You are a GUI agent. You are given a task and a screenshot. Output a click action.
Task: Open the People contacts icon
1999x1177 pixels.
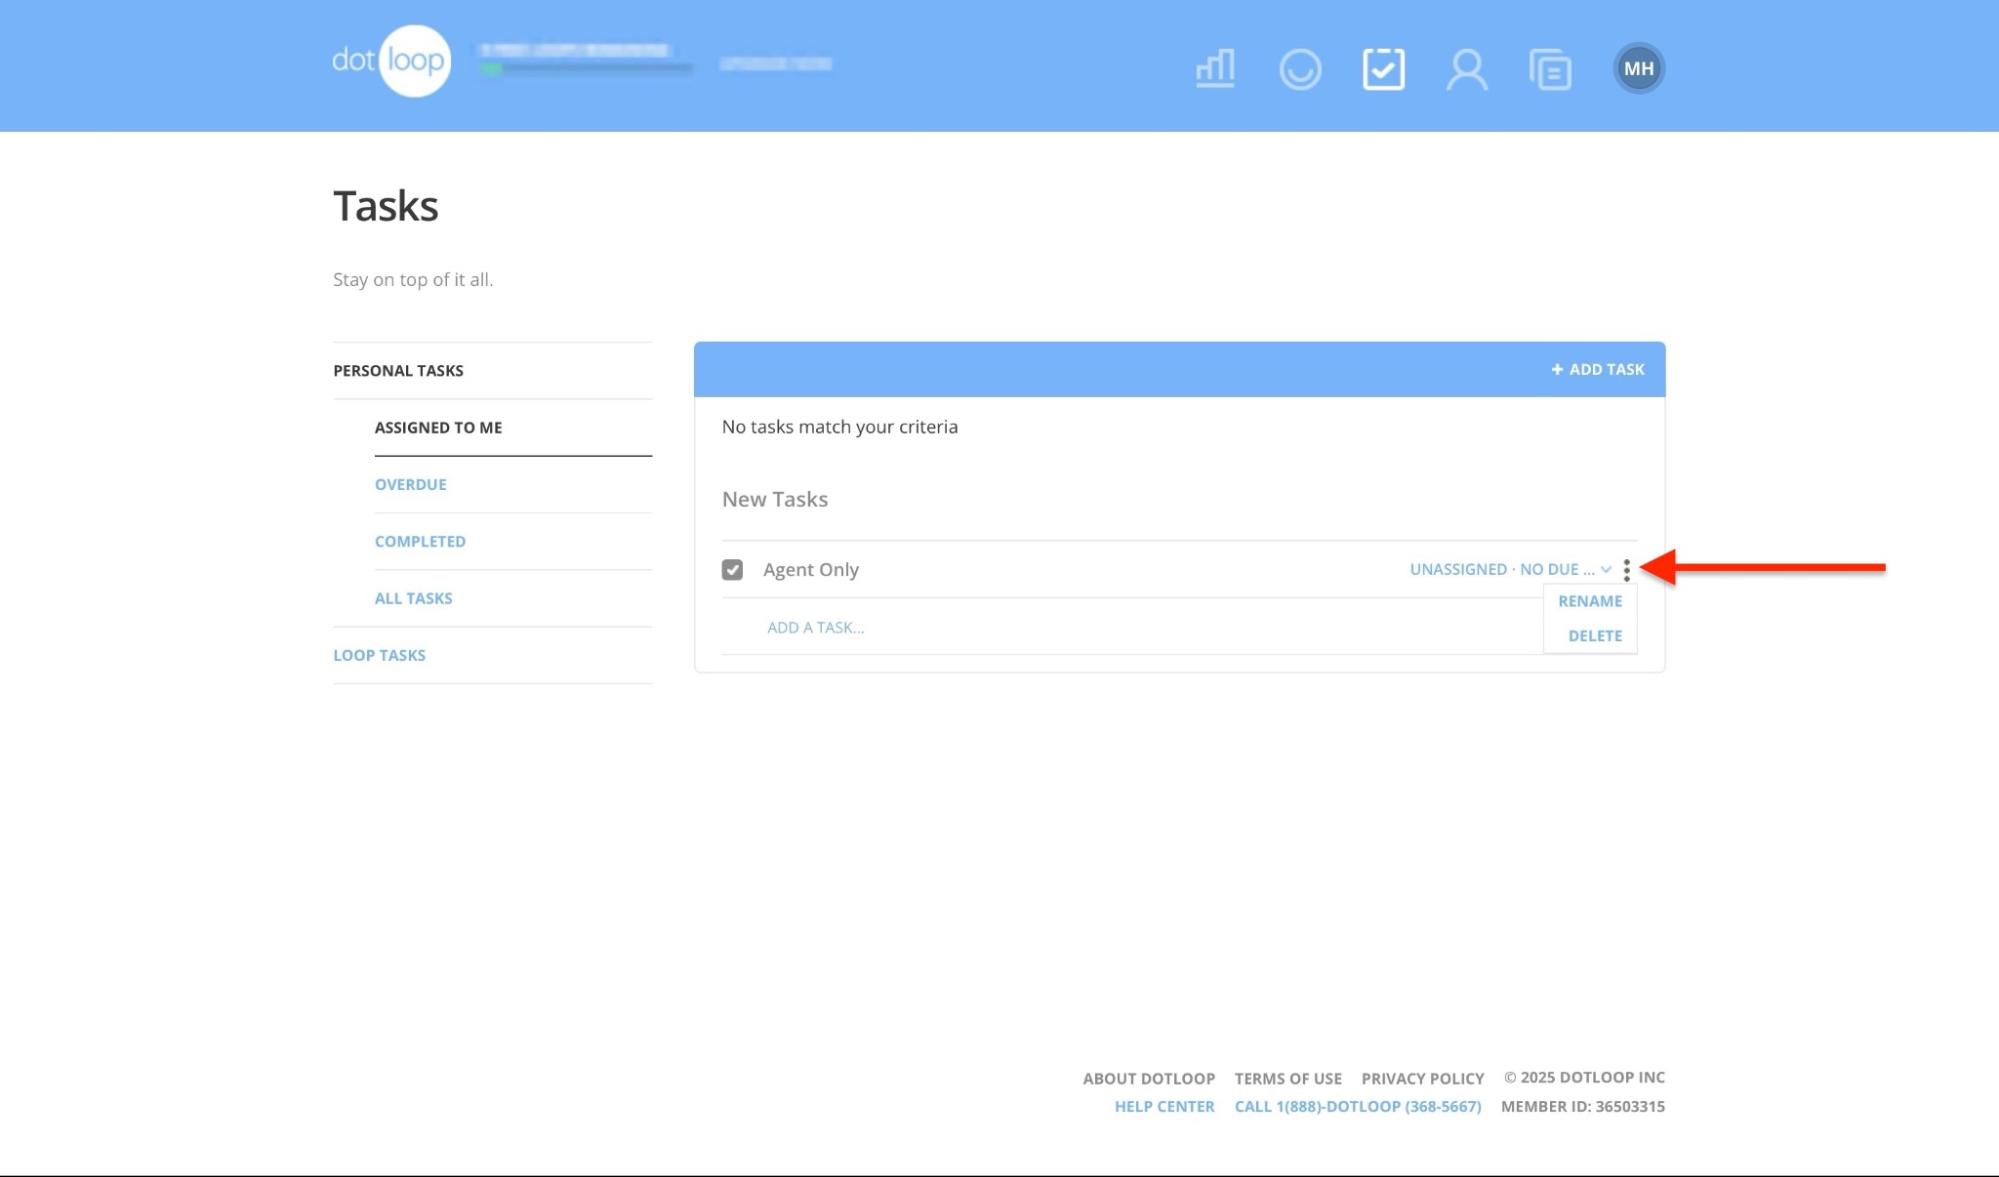(x=1466, y=68)
